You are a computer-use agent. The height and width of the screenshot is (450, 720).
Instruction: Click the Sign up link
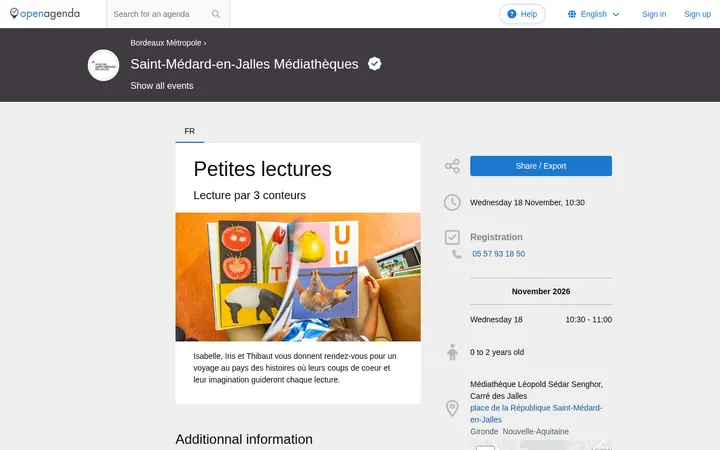click(x=697, y=14)
